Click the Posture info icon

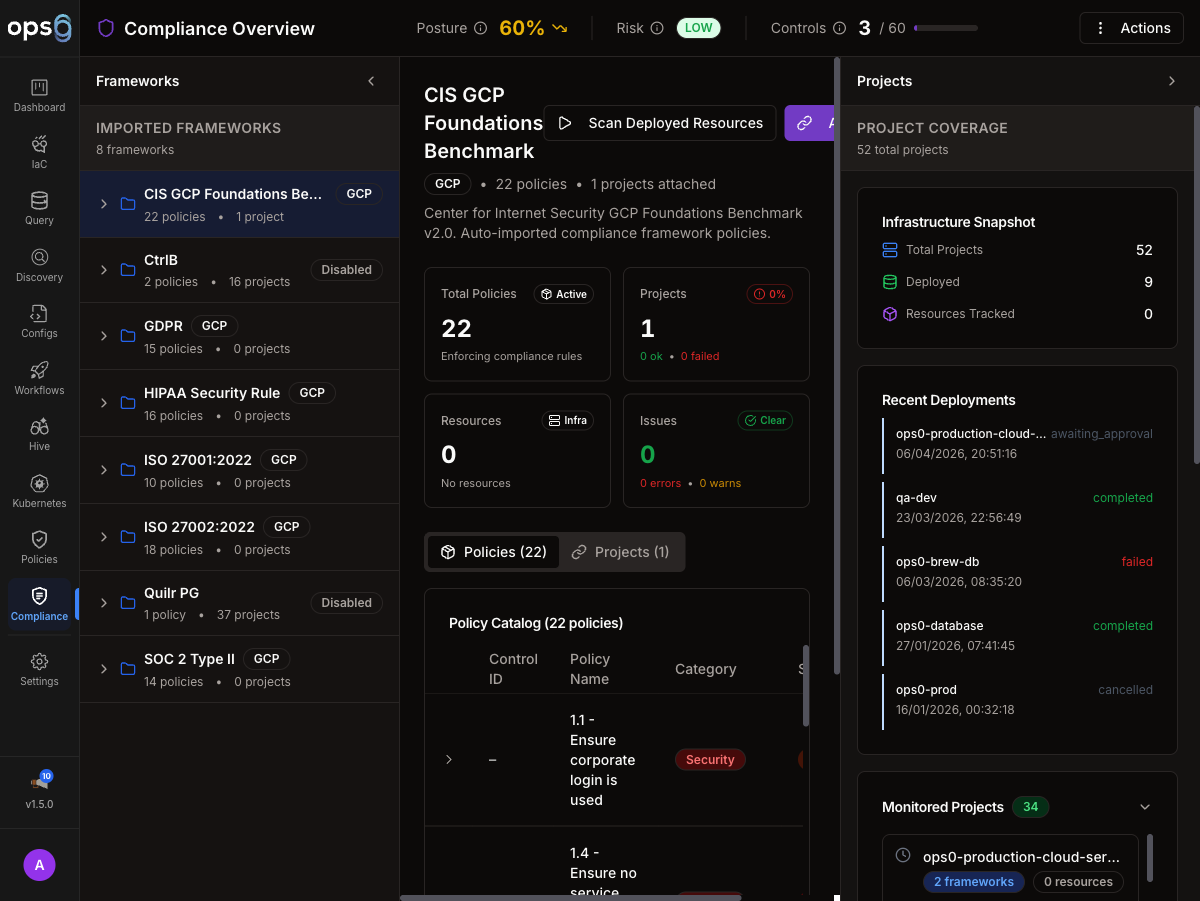coord(480,28)
